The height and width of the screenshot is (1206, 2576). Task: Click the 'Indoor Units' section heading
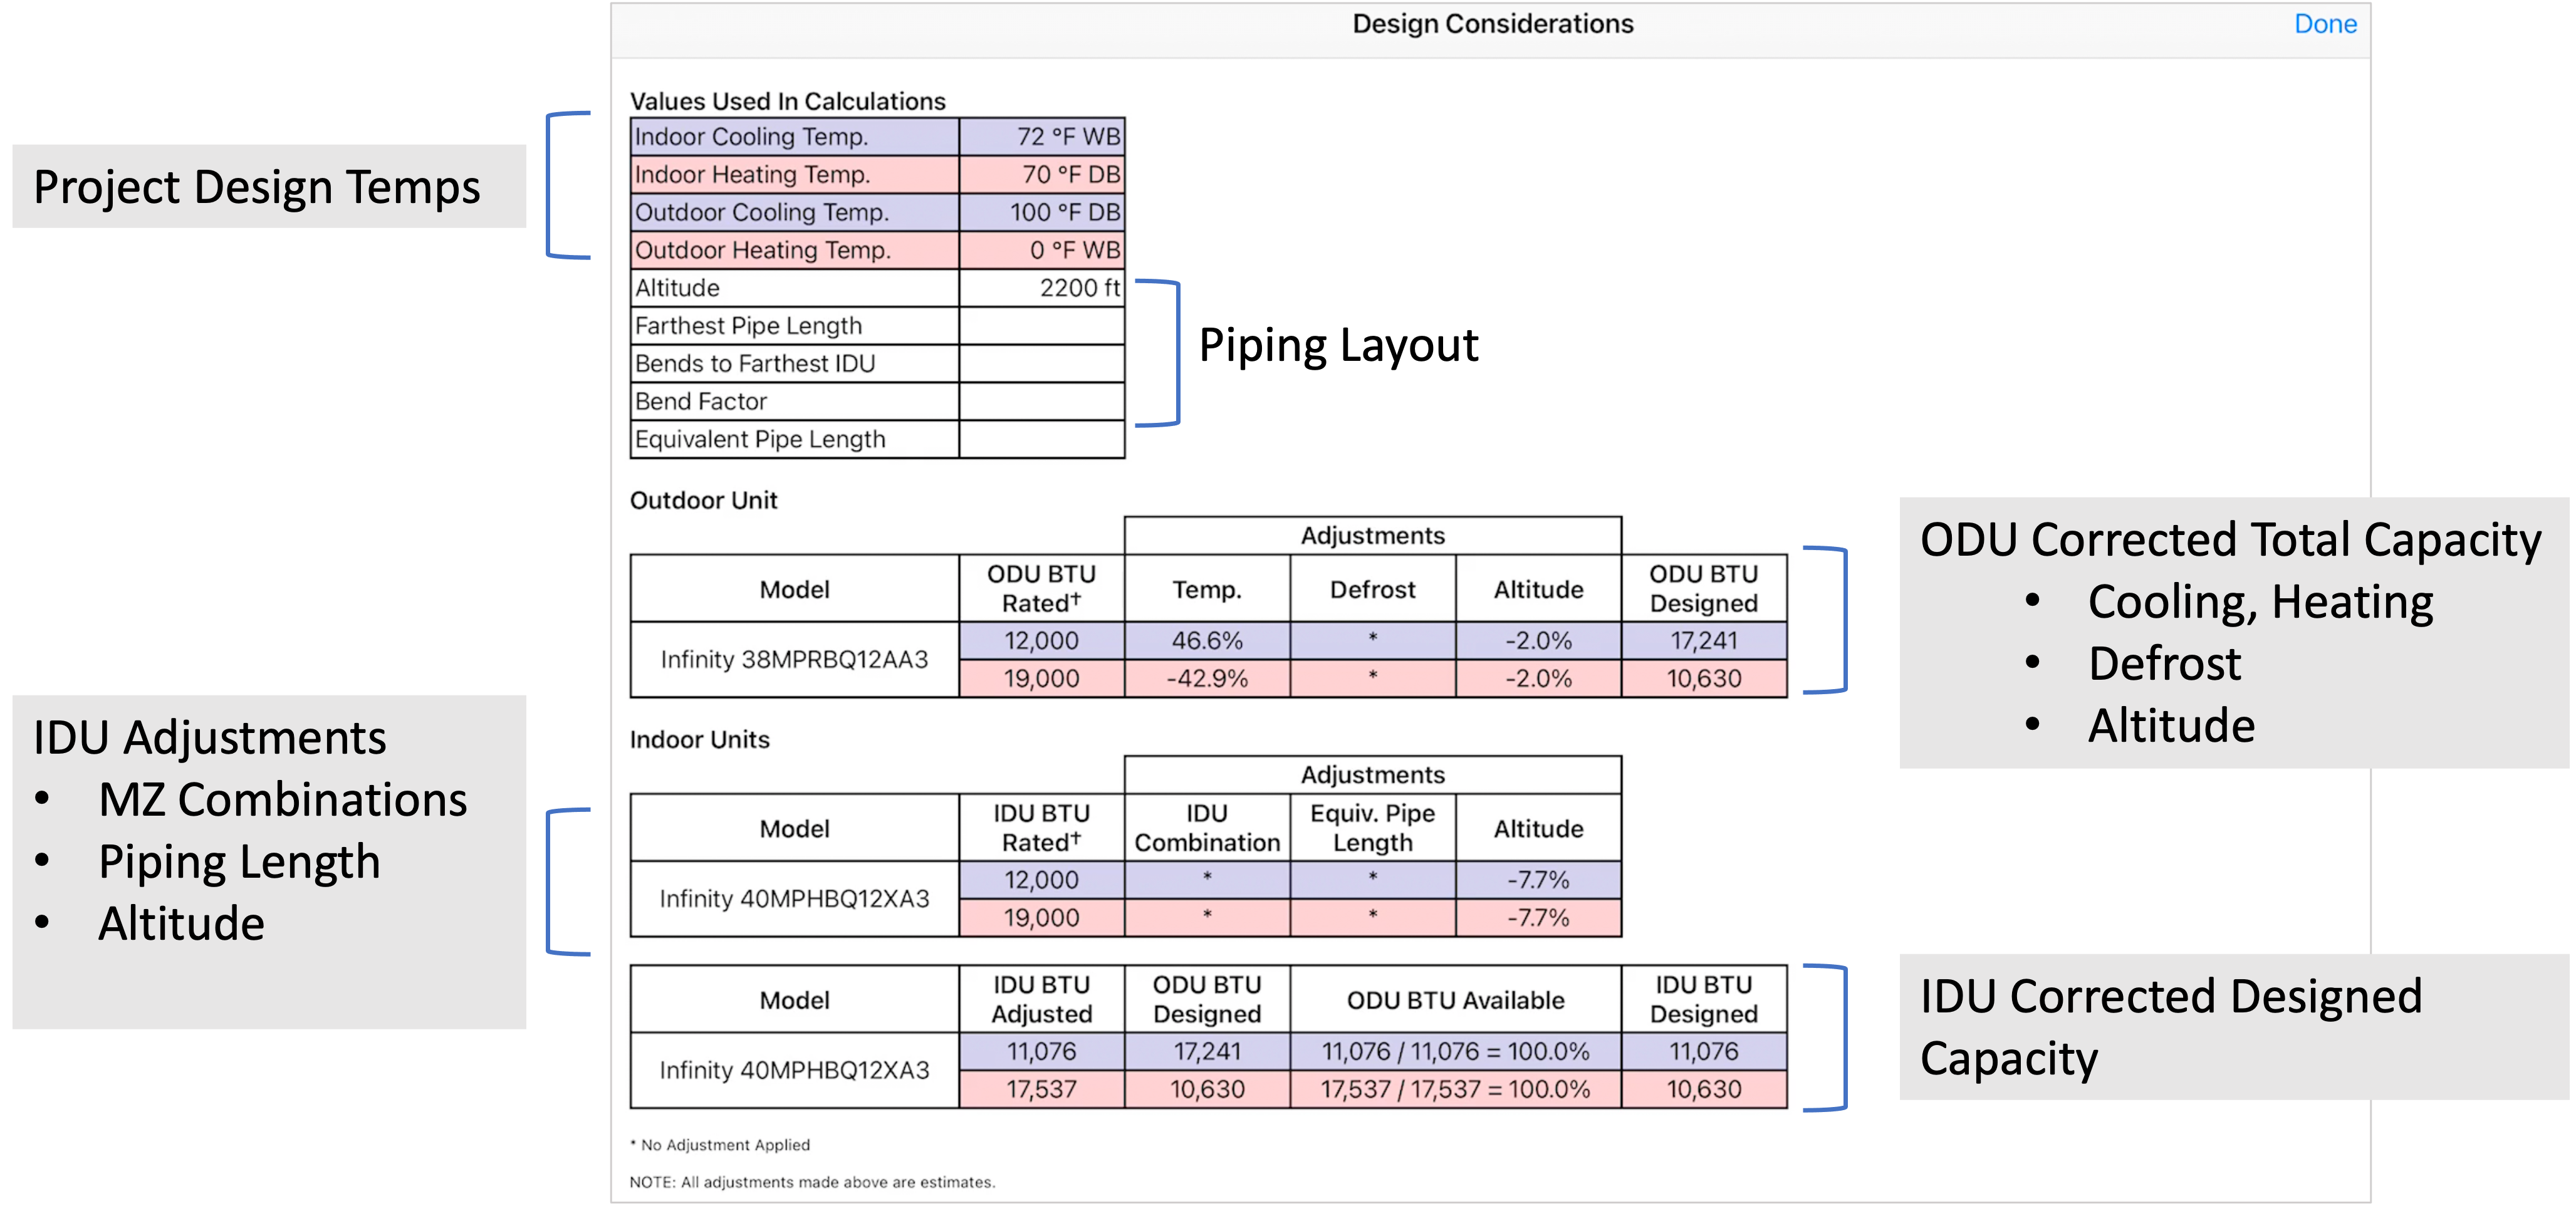[700, 739]
